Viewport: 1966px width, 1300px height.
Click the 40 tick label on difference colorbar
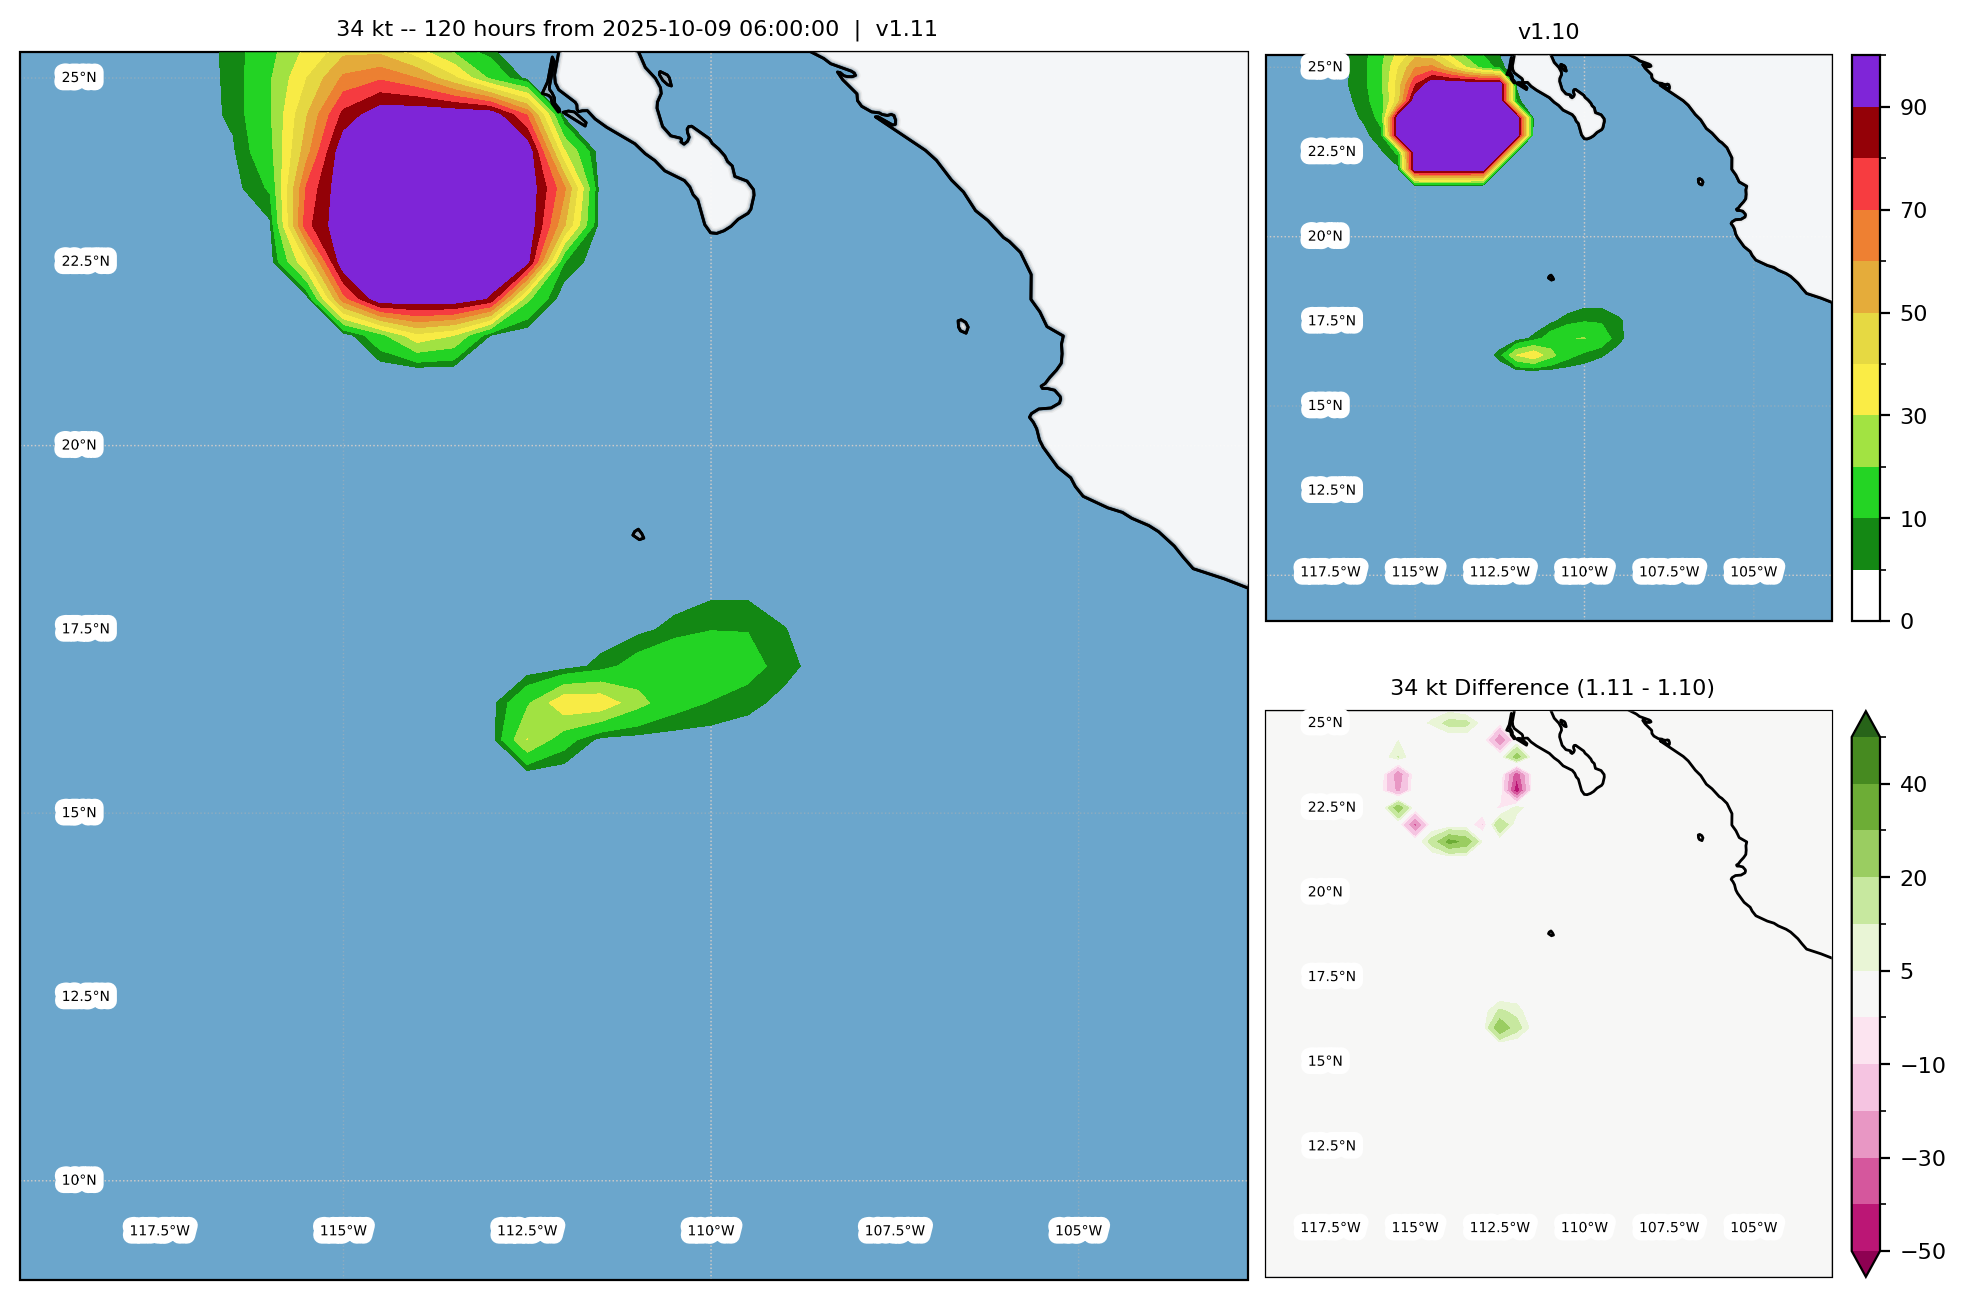pyautogui.click(x=1913, y=785)
